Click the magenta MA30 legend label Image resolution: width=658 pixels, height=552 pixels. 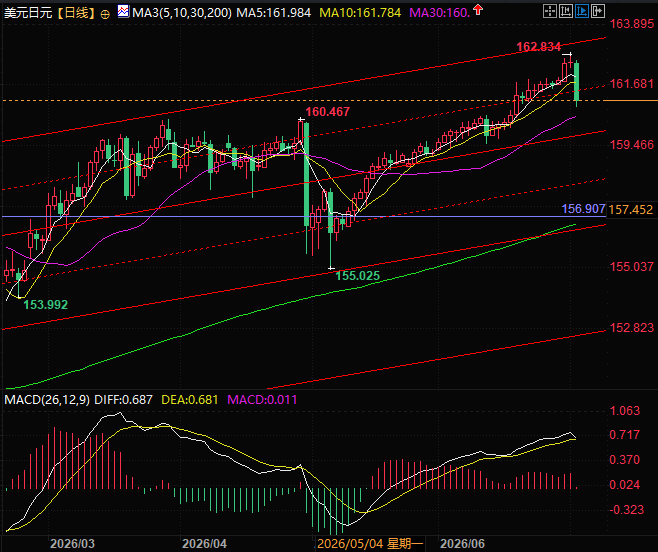point(439,13)
